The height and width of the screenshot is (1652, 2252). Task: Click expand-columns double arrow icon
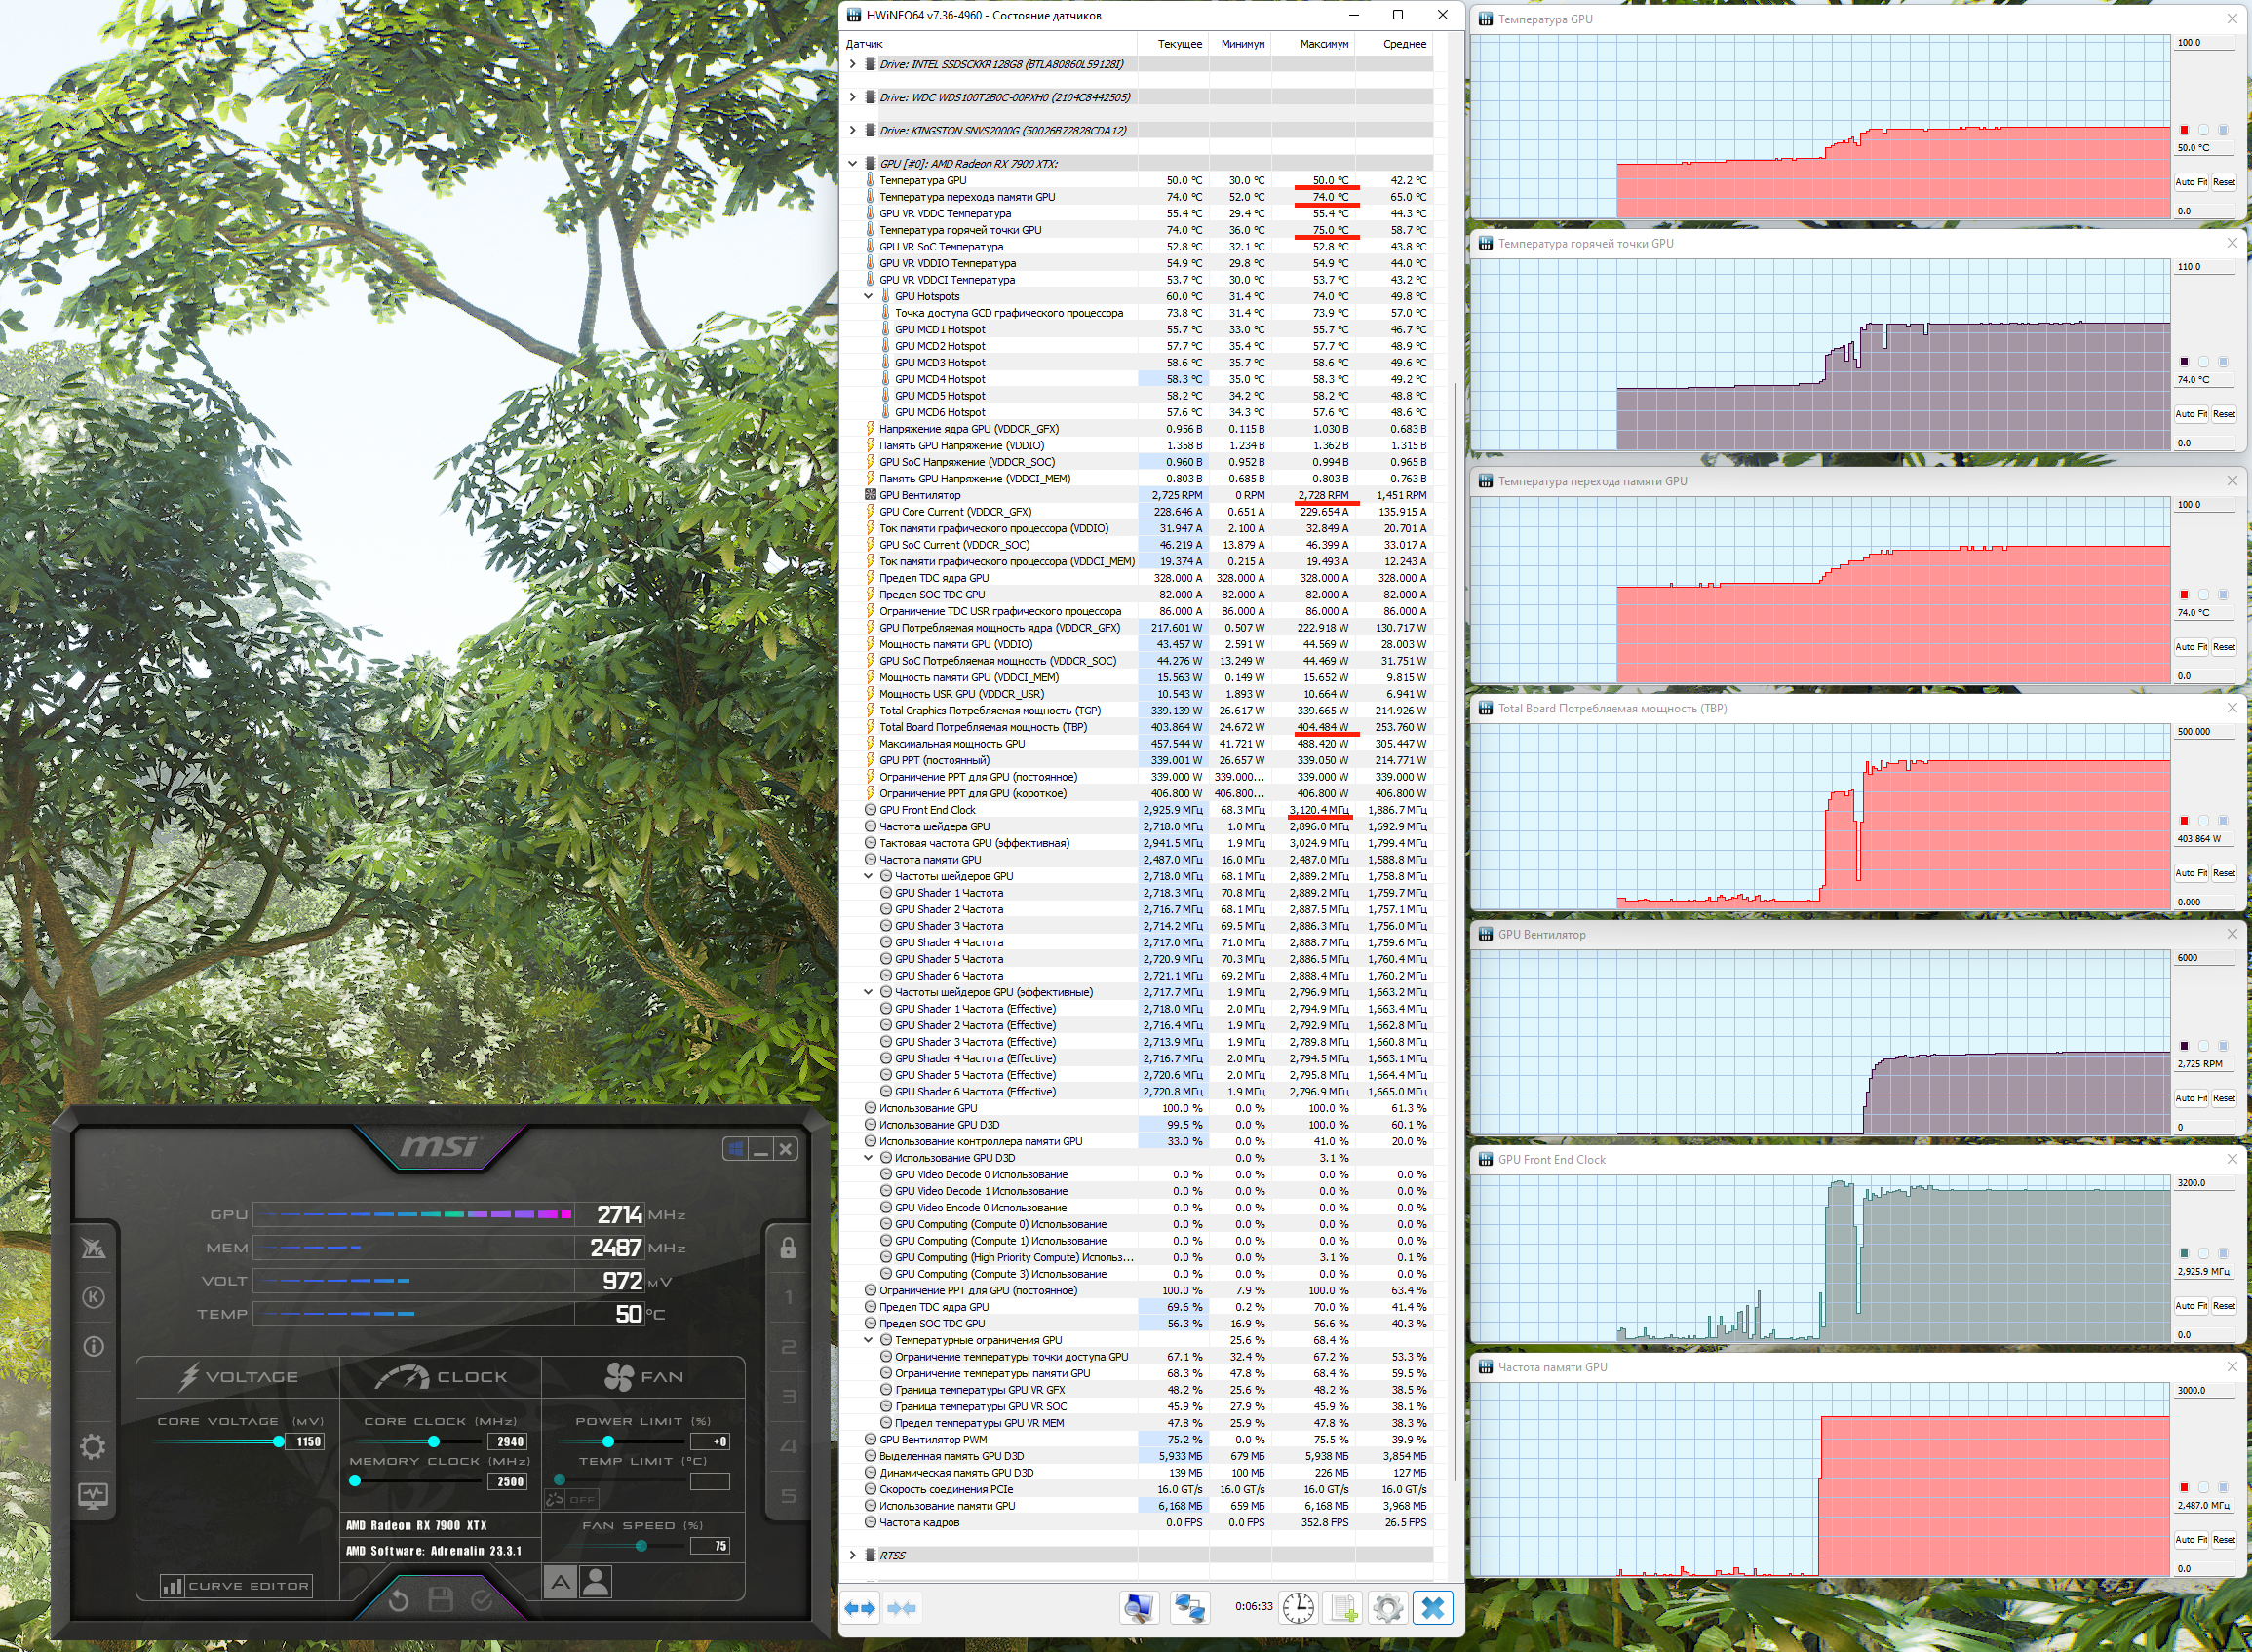[860, 1608]
